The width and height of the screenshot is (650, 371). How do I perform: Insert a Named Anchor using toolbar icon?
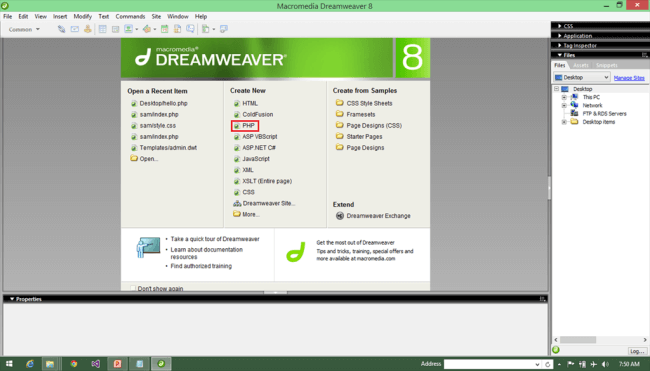[x=87, y=29]
